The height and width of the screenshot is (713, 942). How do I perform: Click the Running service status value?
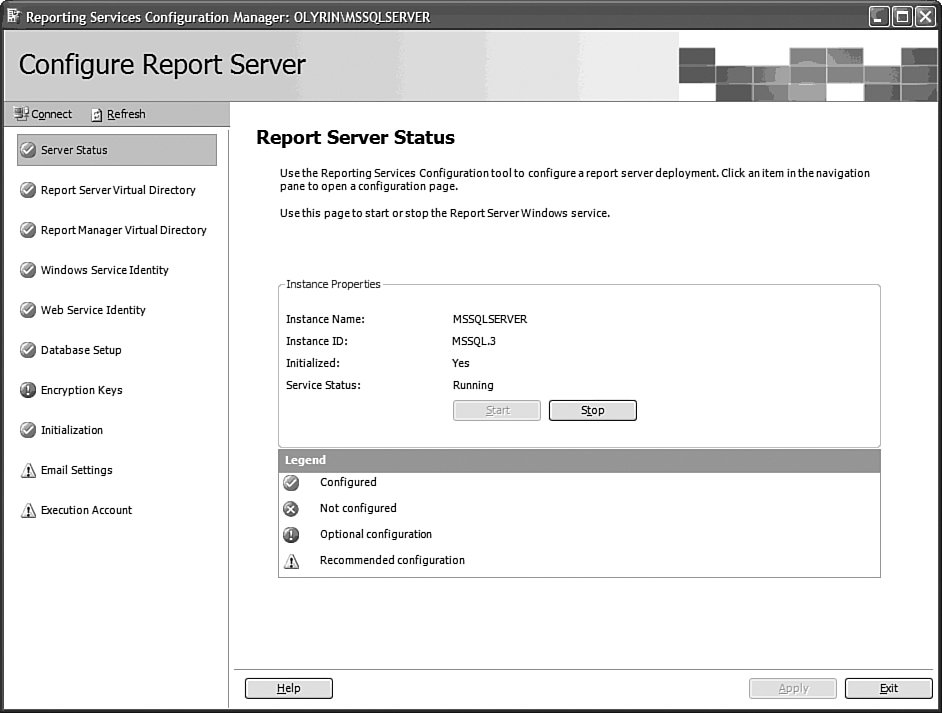click(x=473, y=385)
